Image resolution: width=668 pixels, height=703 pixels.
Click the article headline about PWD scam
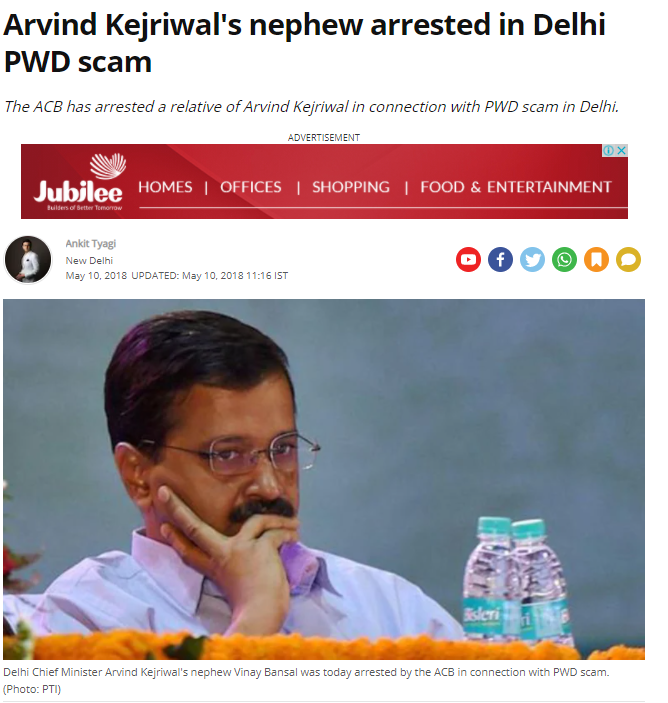coord(304,43)
